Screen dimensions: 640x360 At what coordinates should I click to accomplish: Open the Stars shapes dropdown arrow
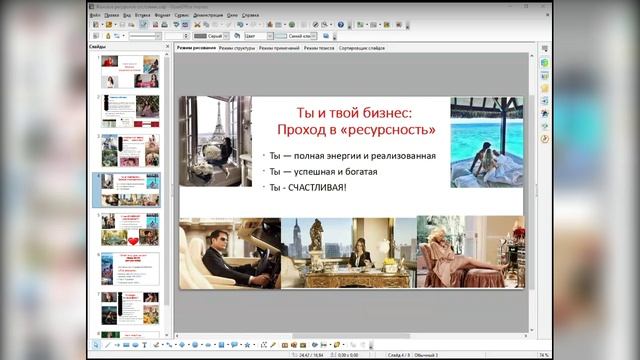pyautogui.click(x=253, y=345)
